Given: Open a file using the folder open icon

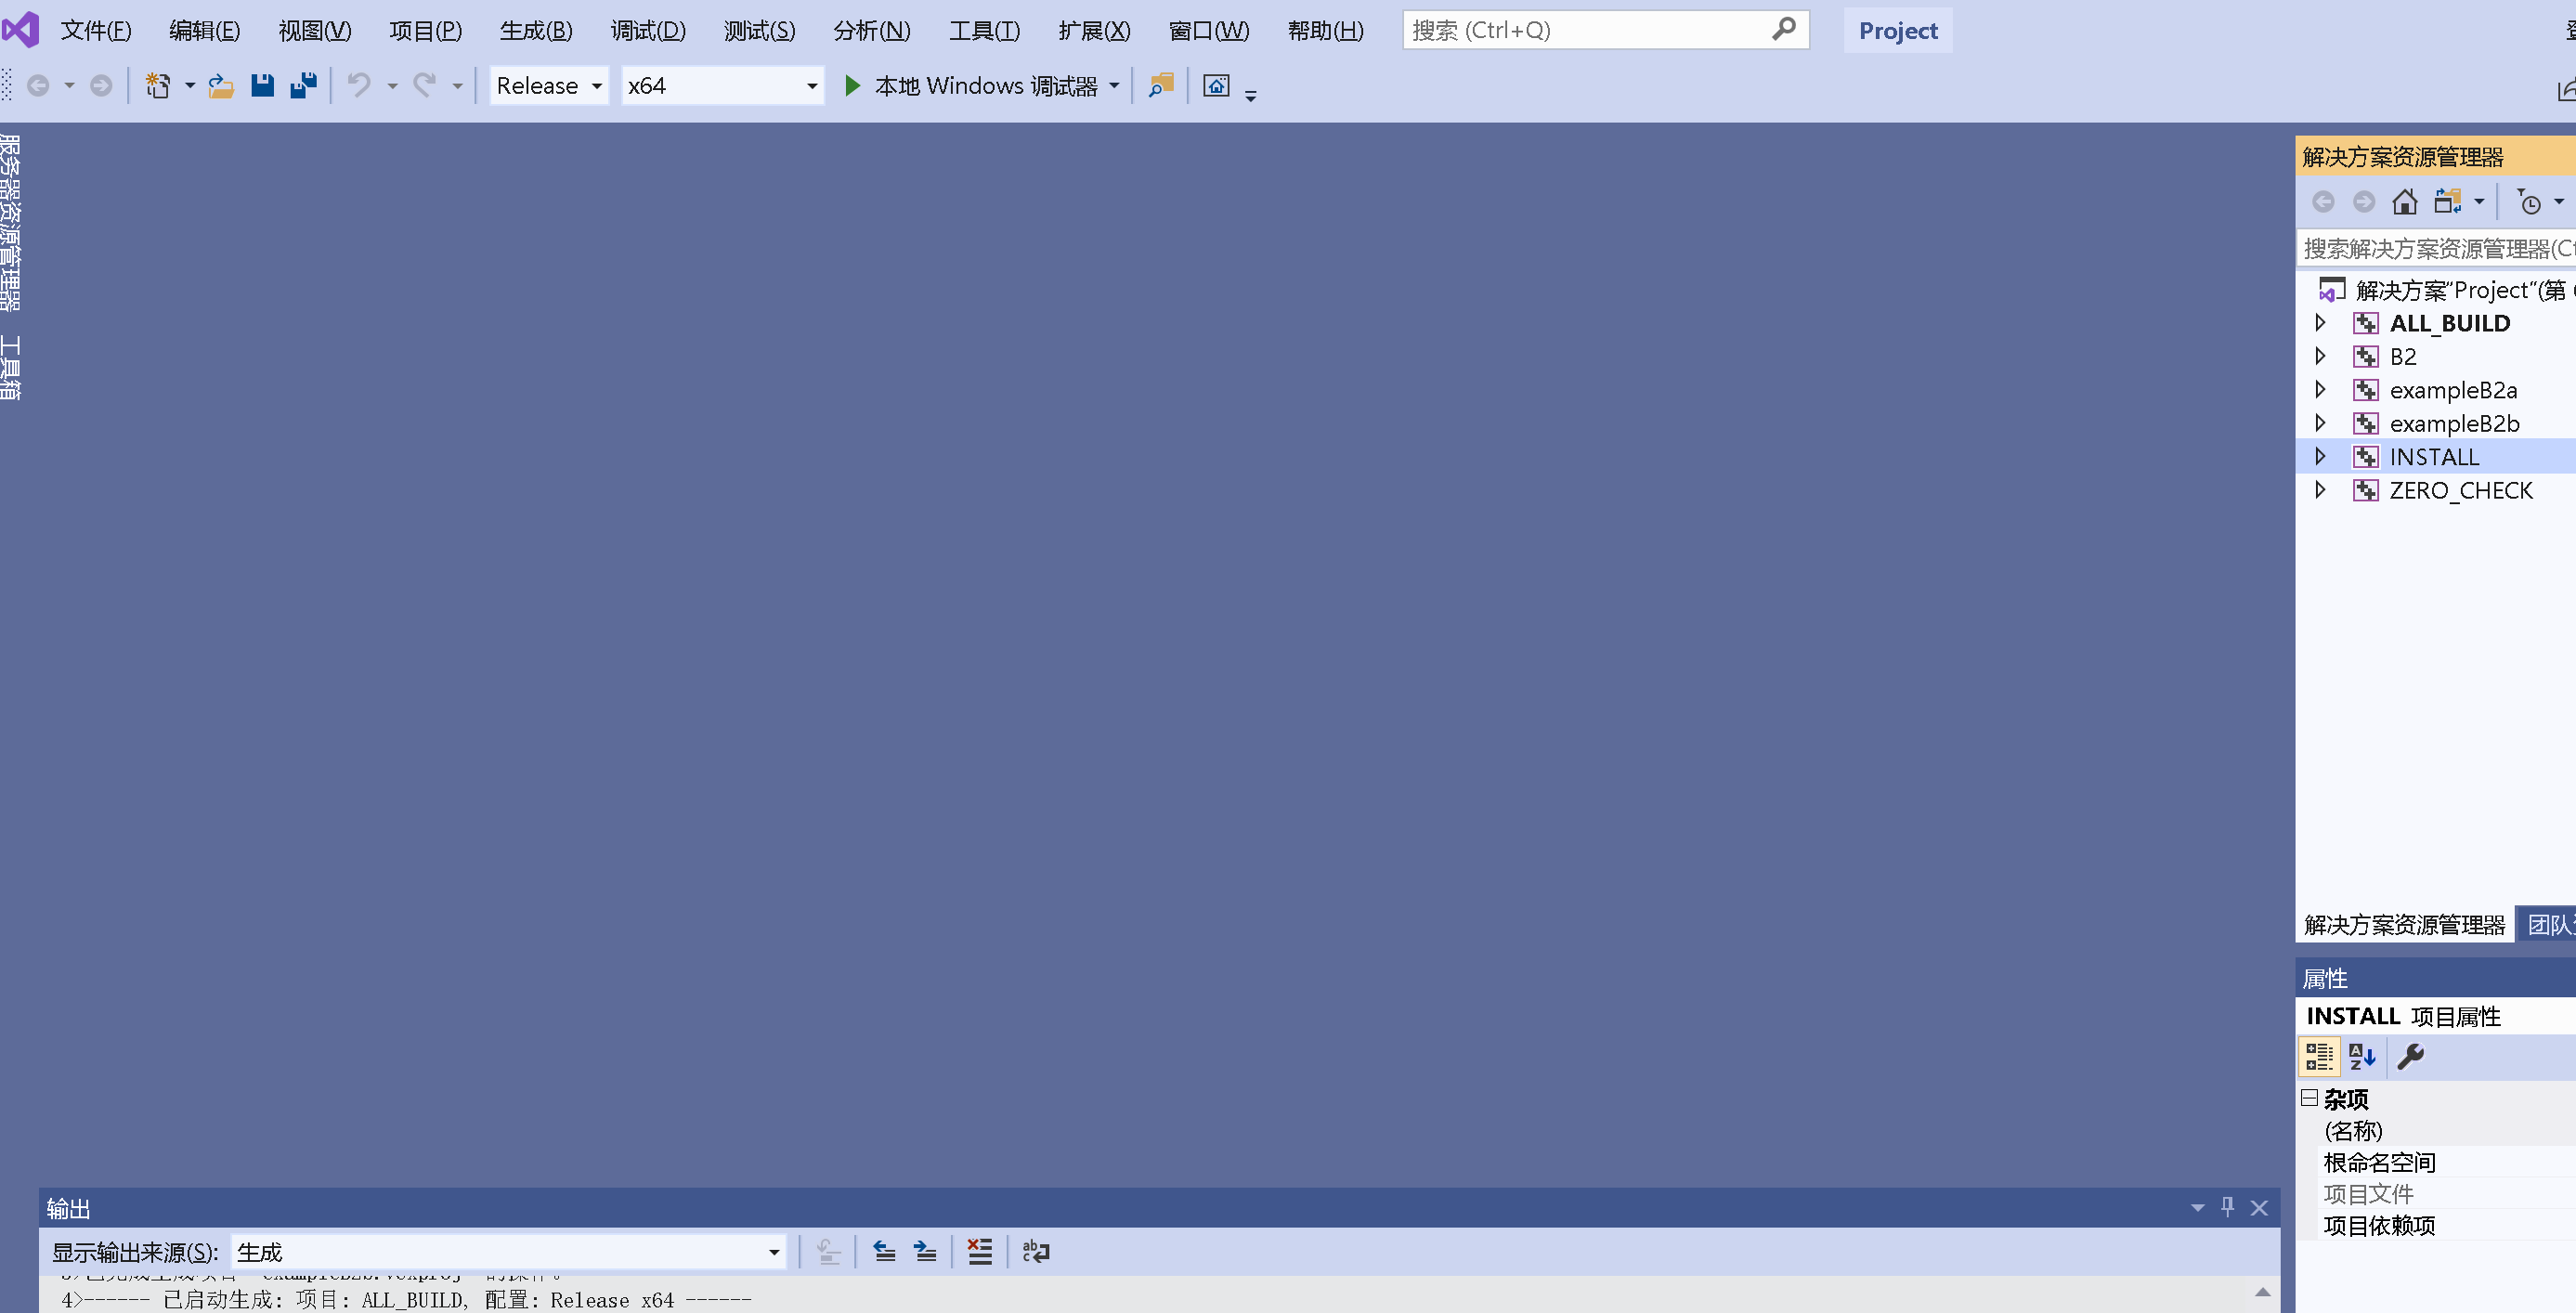Looking at the screenshot, I should pyautogui.click(x=220, y=85).
